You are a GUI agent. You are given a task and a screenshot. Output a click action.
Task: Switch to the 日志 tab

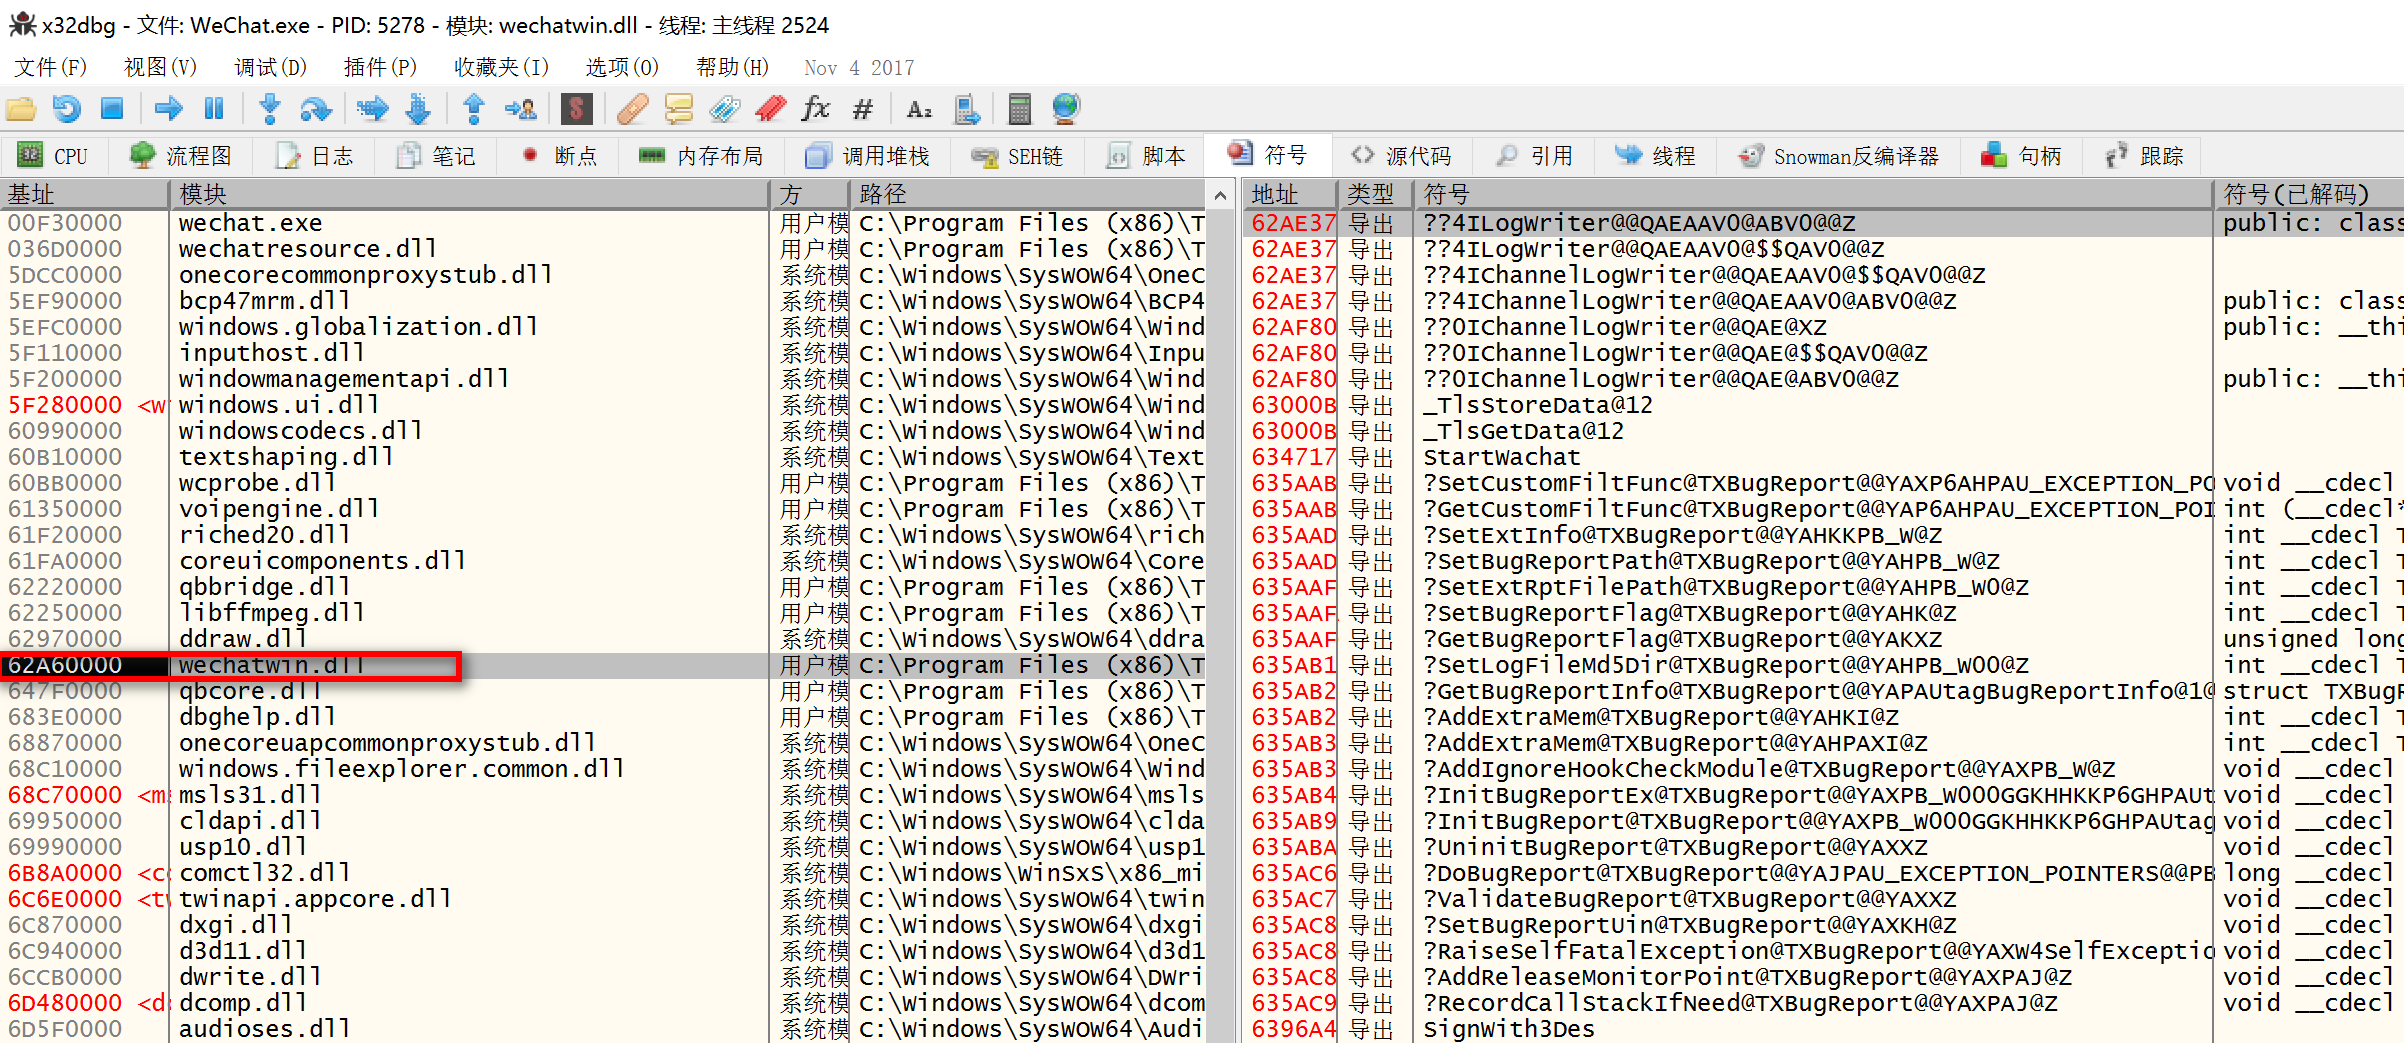pos(315,156)
